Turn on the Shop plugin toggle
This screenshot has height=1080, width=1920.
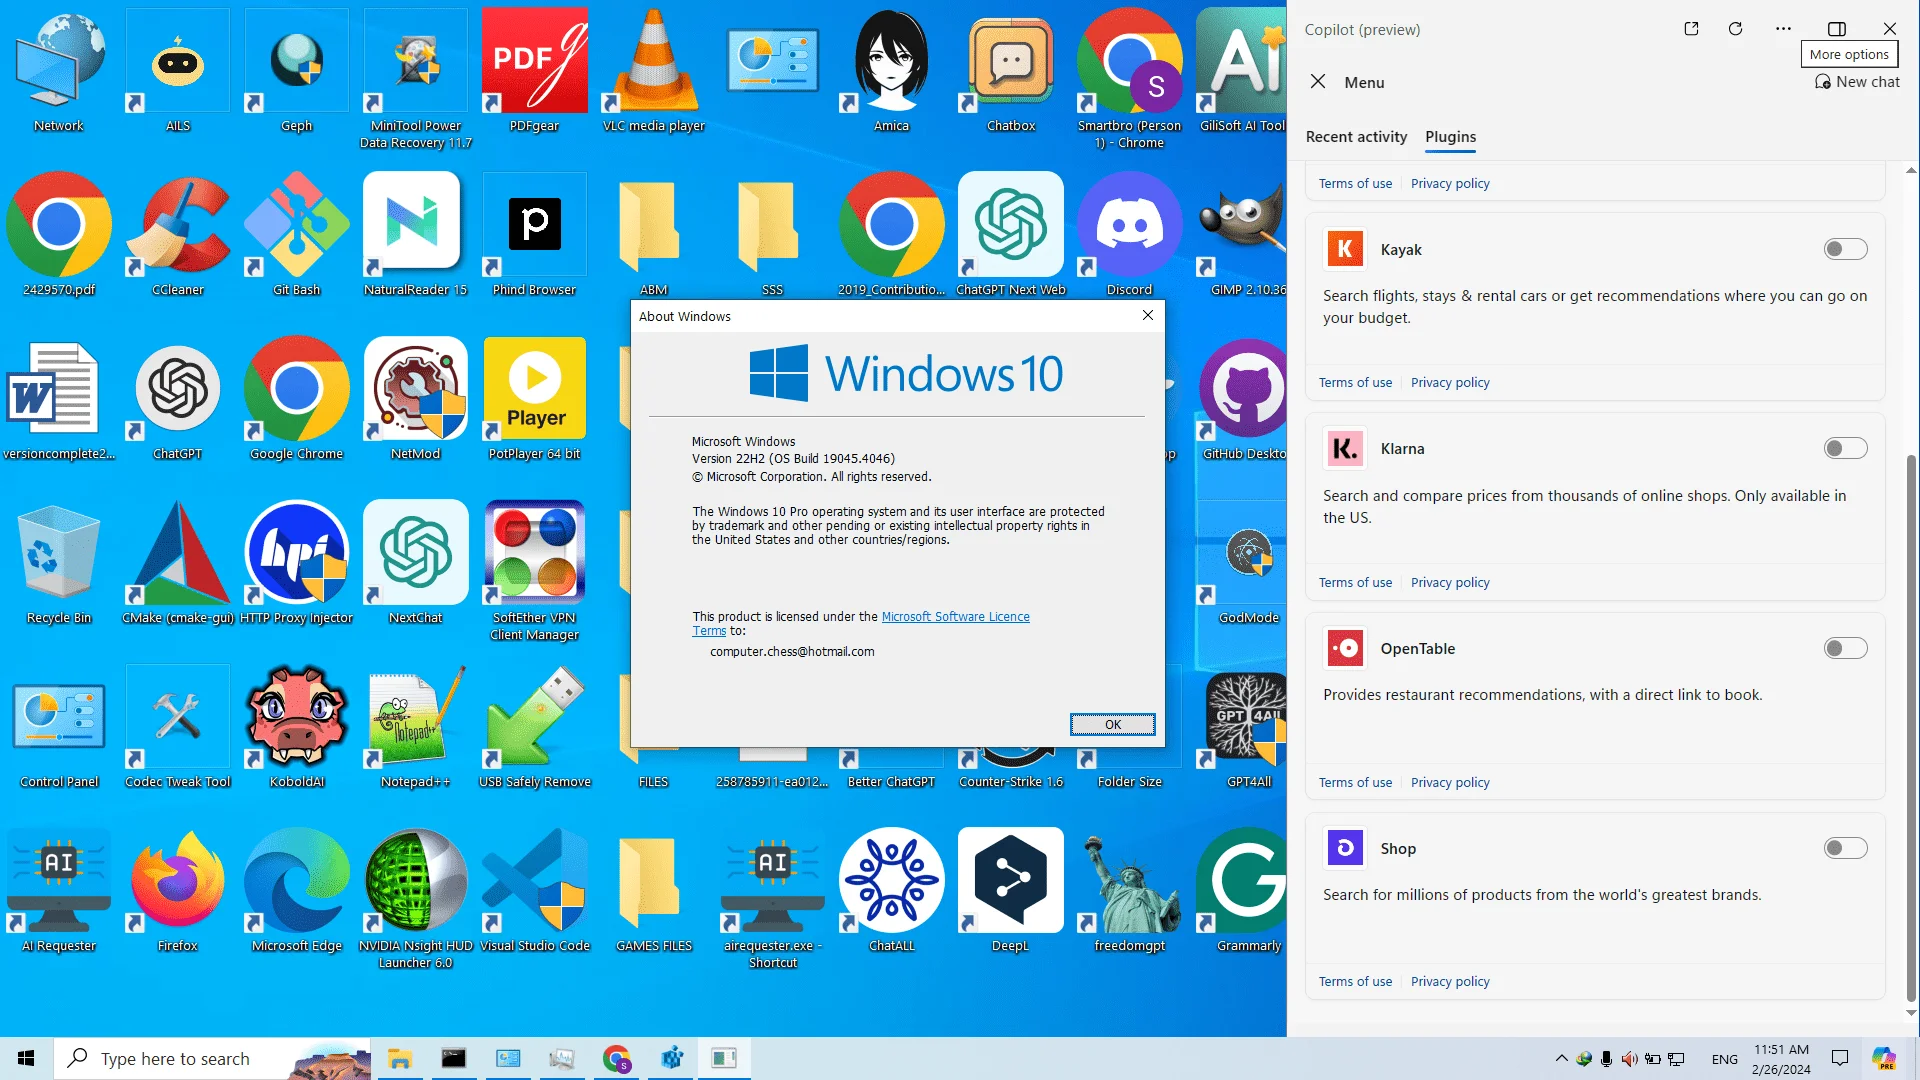coord(1845,848)
